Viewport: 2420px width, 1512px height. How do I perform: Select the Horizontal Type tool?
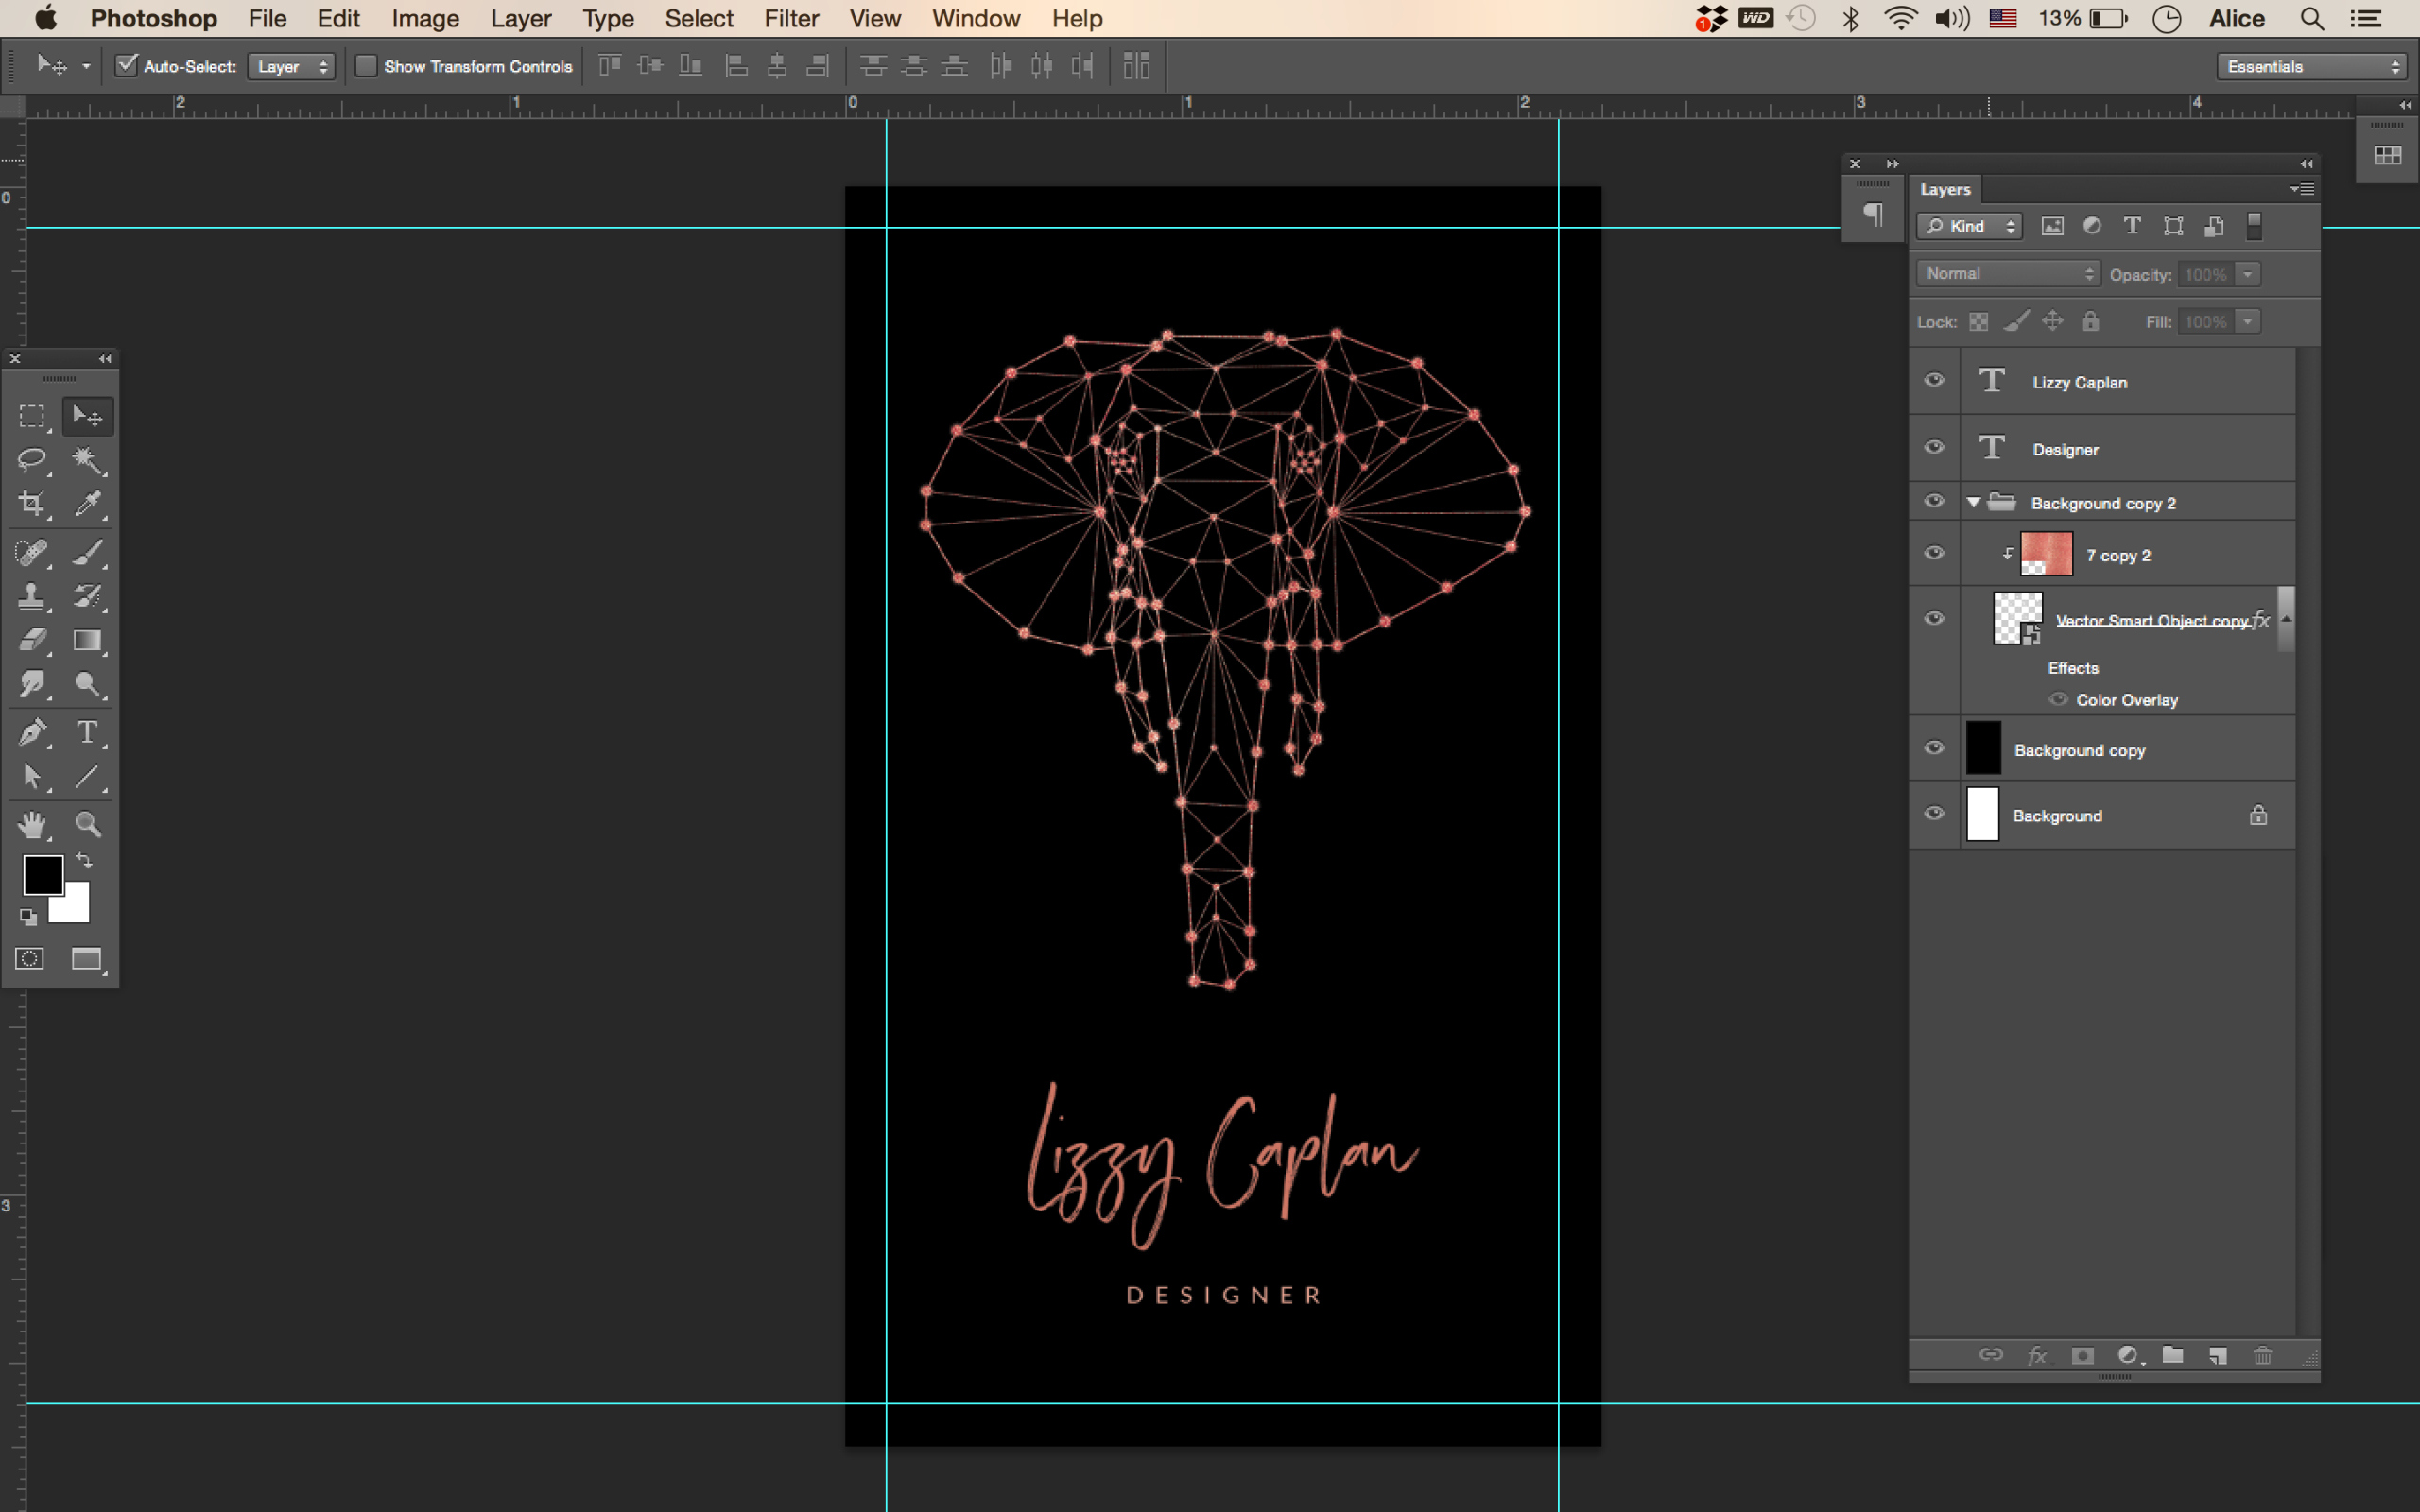pyautogui.click(x=88, y=733)
